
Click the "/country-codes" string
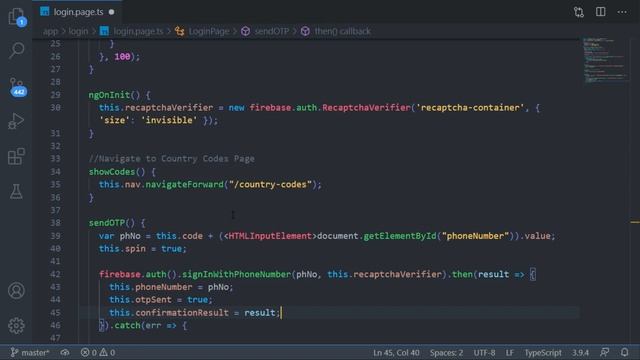(x=270, y=184)
